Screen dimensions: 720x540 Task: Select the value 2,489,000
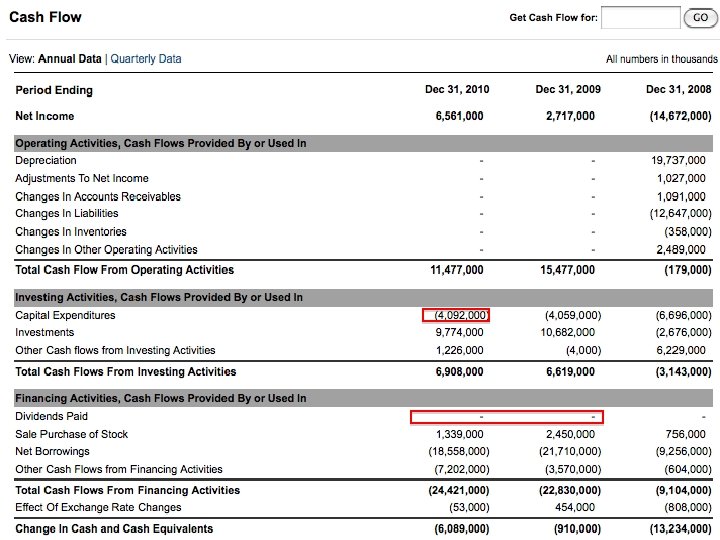(x=681, y=249)
